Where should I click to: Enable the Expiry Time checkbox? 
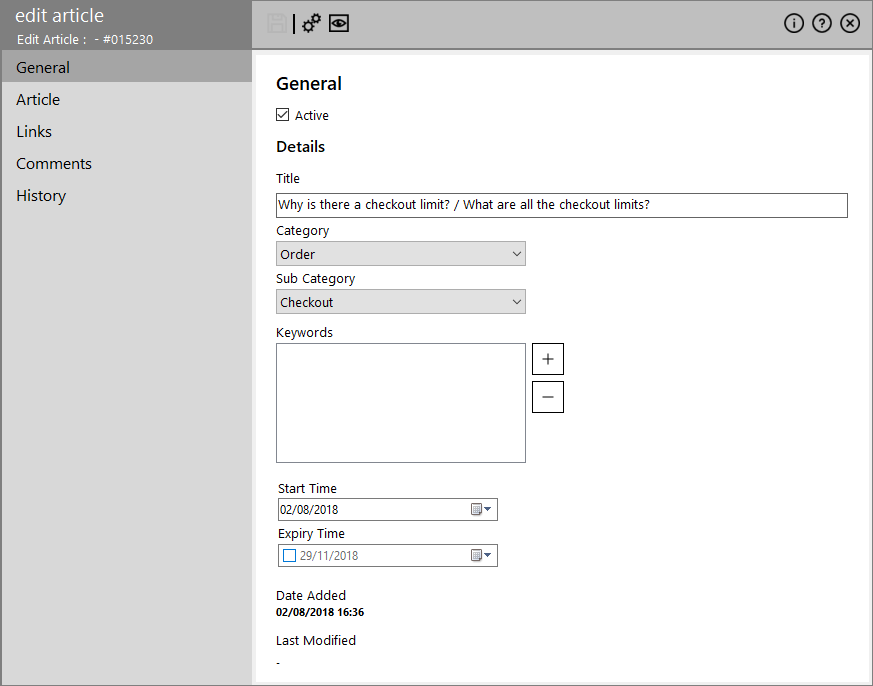pyautogui.click(x=289, y=556)
